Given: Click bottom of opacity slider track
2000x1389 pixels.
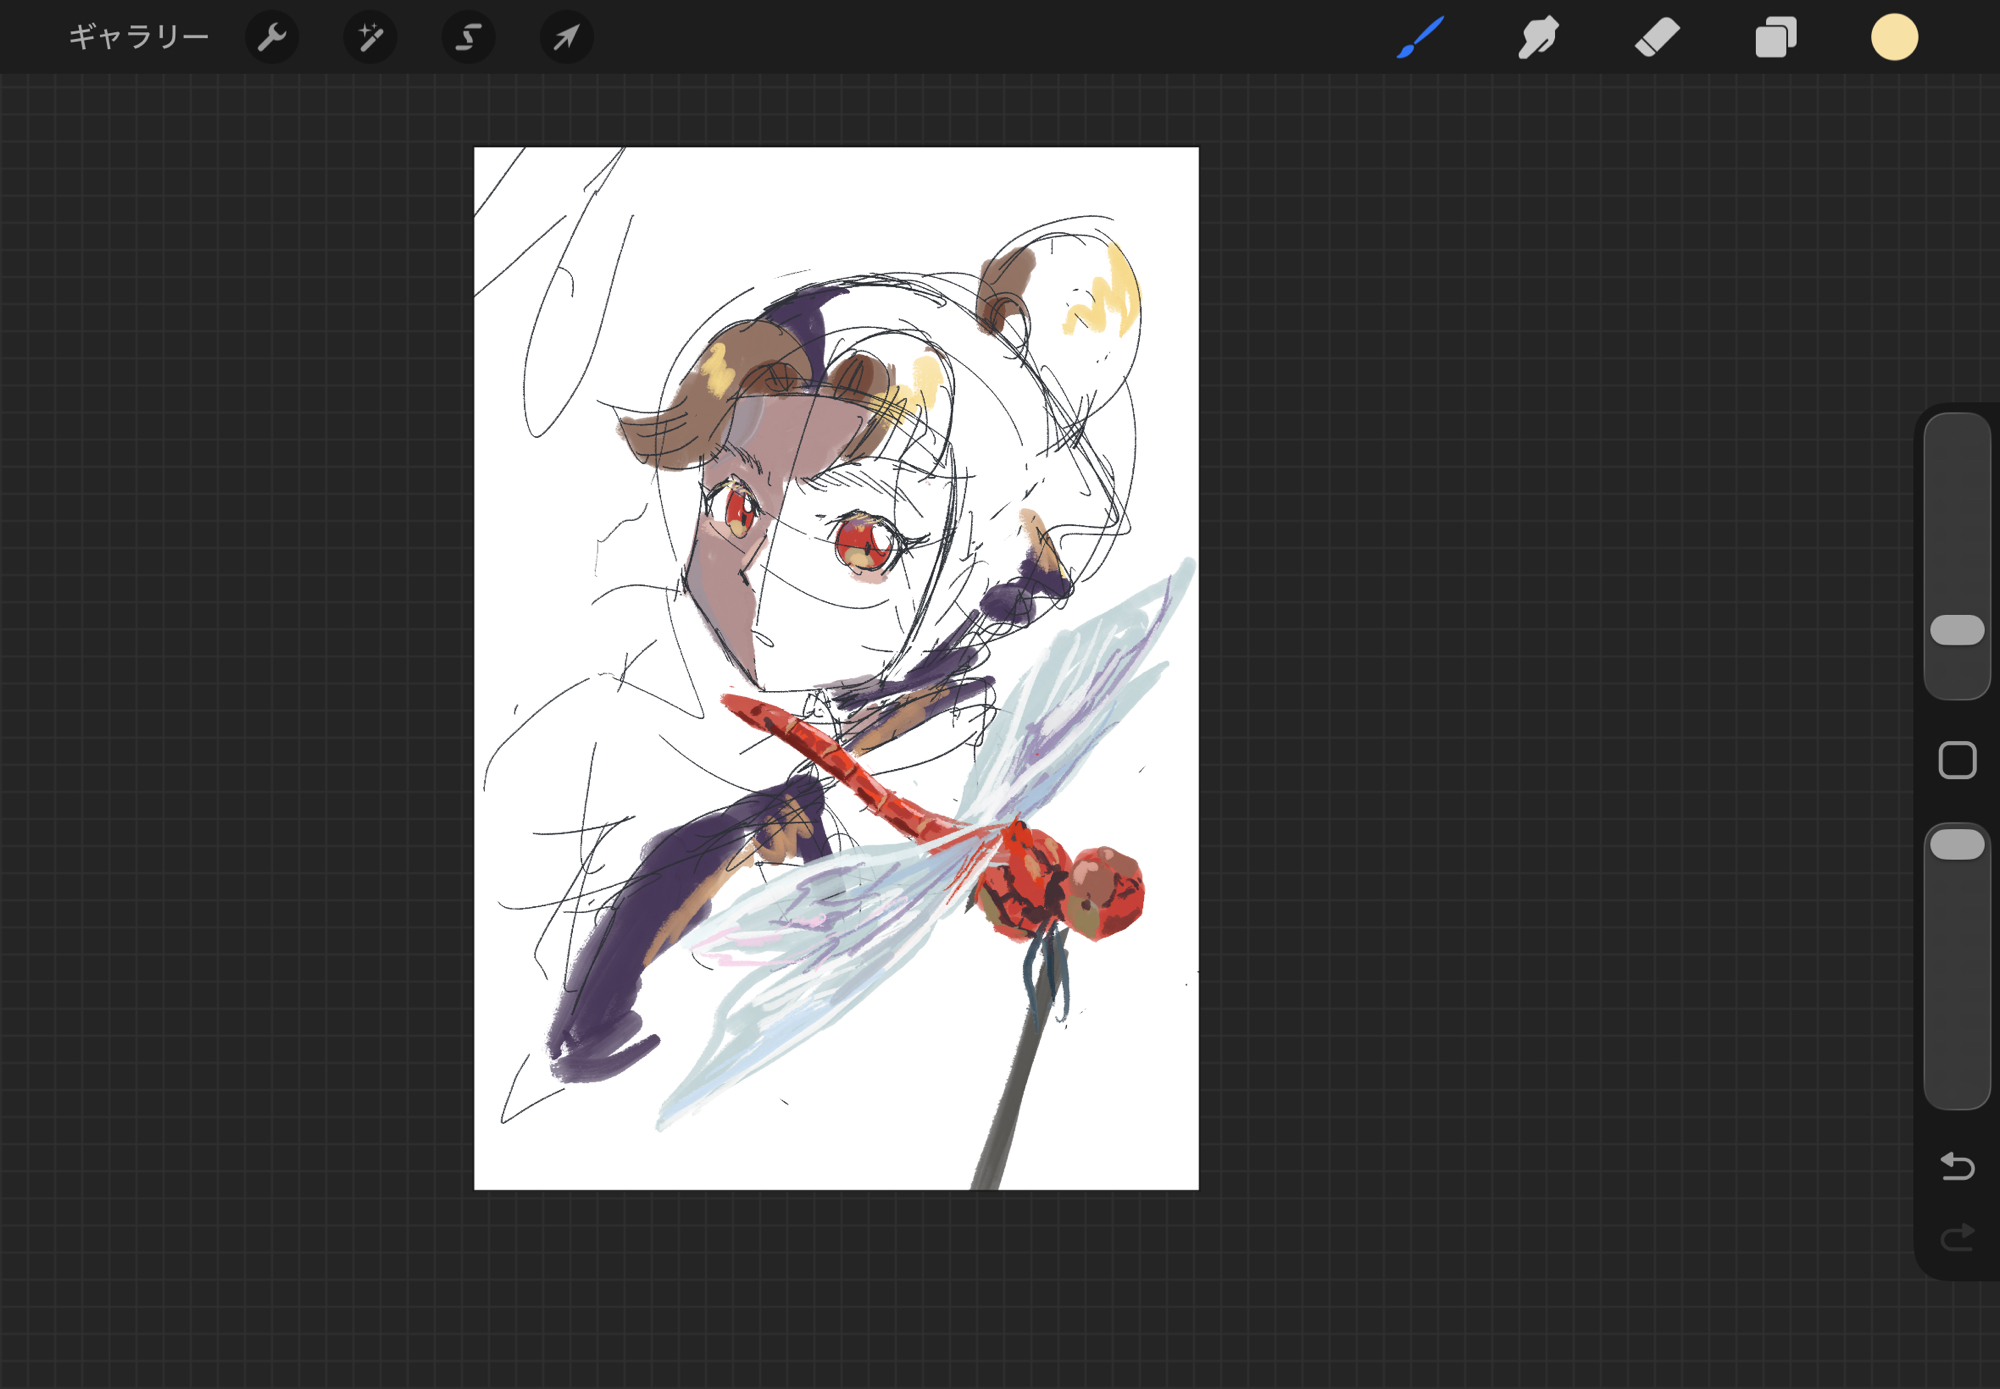Looking at the screenshot, I should click(1957, 1085).
